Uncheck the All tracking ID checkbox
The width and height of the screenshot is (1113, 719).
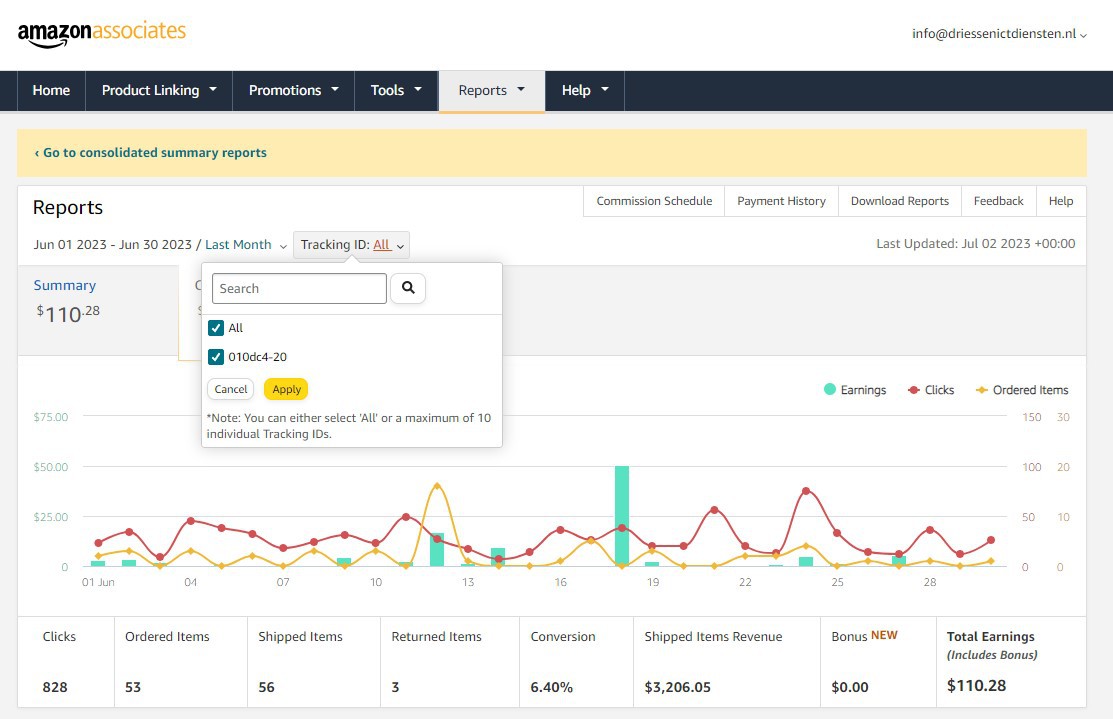click(x=216, y=328)
